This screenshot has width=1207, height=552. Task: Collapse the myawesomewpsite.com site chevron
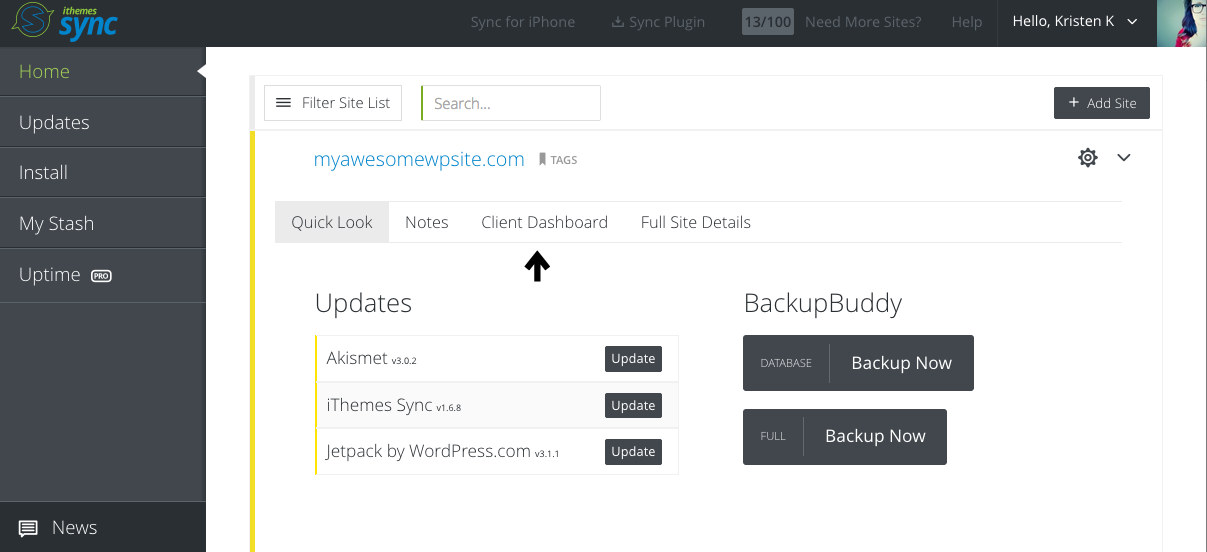(1124, 157)
